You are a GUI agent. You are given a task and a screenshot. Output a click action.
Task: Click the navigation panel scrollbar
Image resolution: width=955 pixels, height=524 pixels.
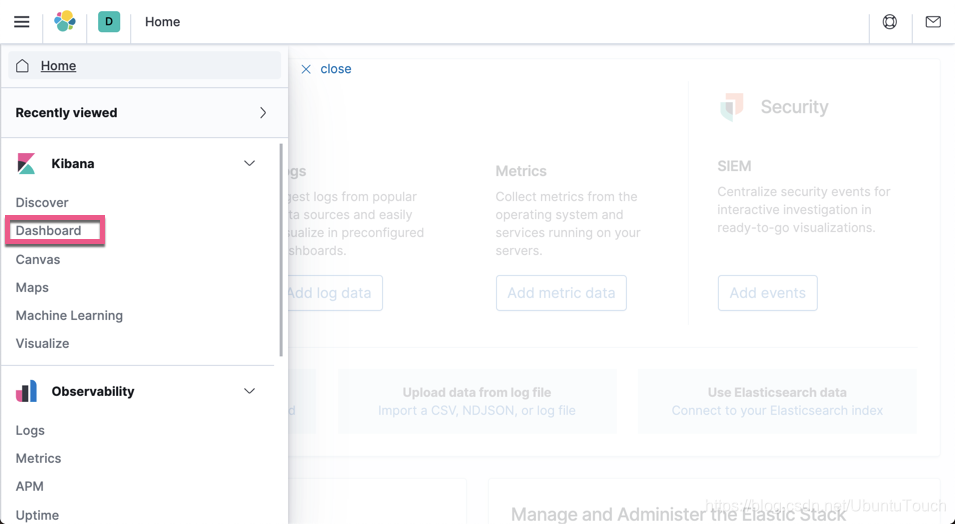click(x=281, y=250)
